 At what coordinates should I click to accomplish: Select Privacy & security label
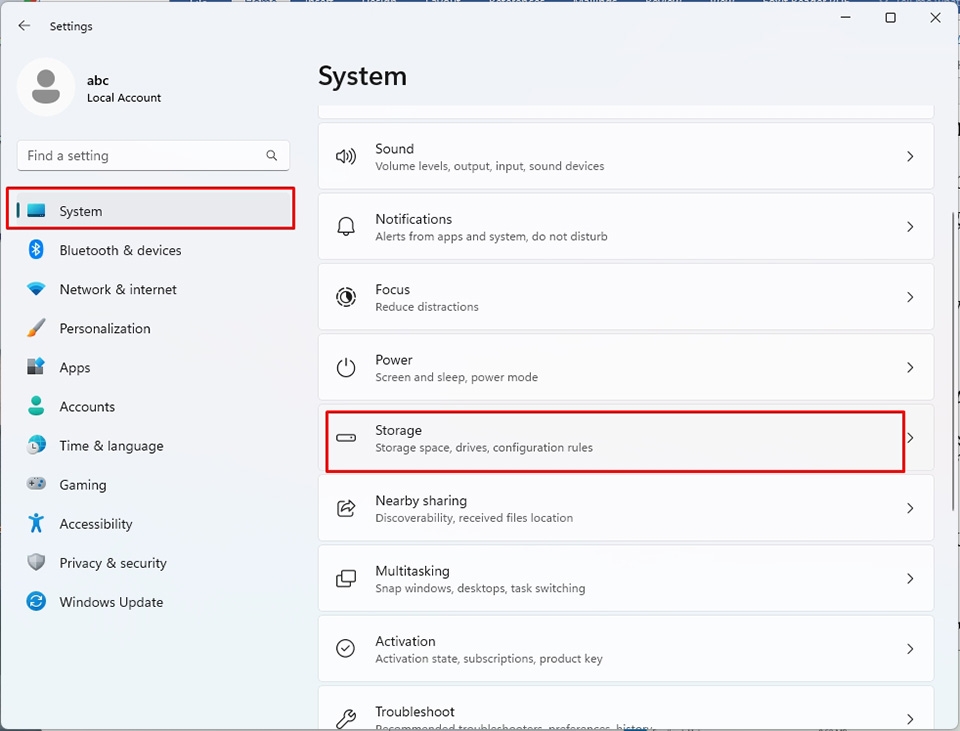tap(113, 563)
